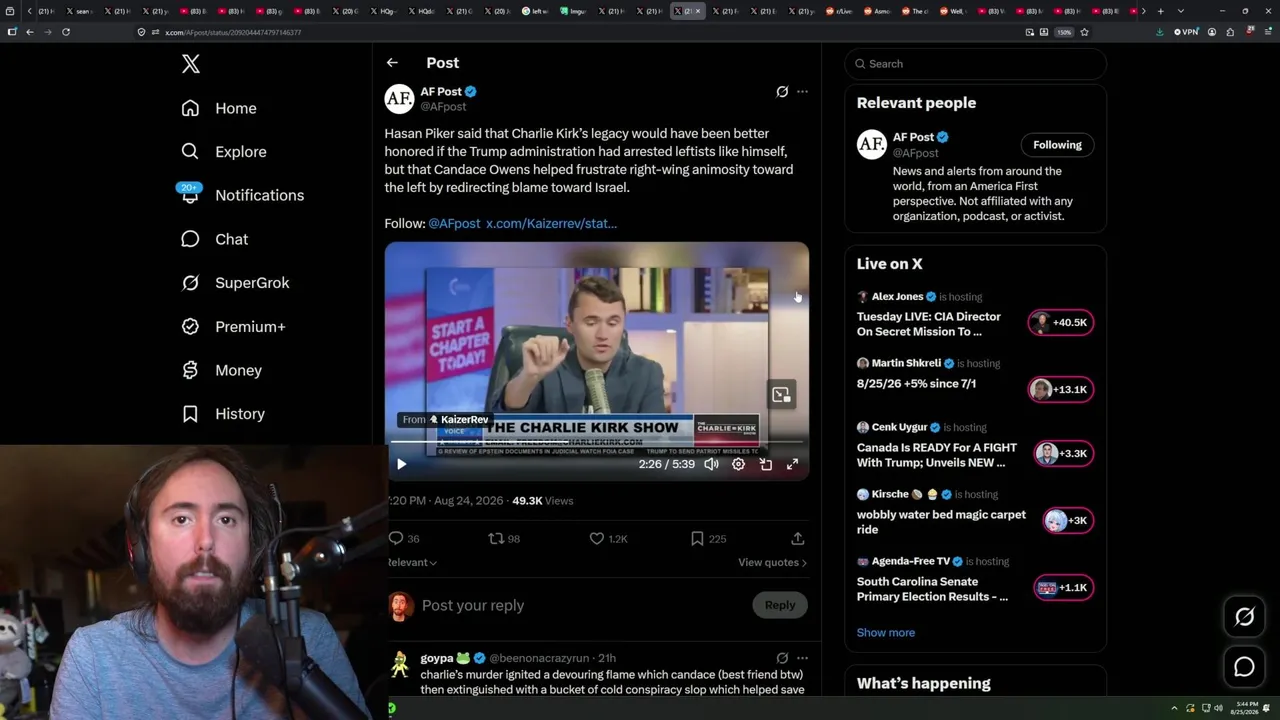Click the AF Post avatar on the post
The height and width of the screenshot is (720, 1280).
pos(399,98)
